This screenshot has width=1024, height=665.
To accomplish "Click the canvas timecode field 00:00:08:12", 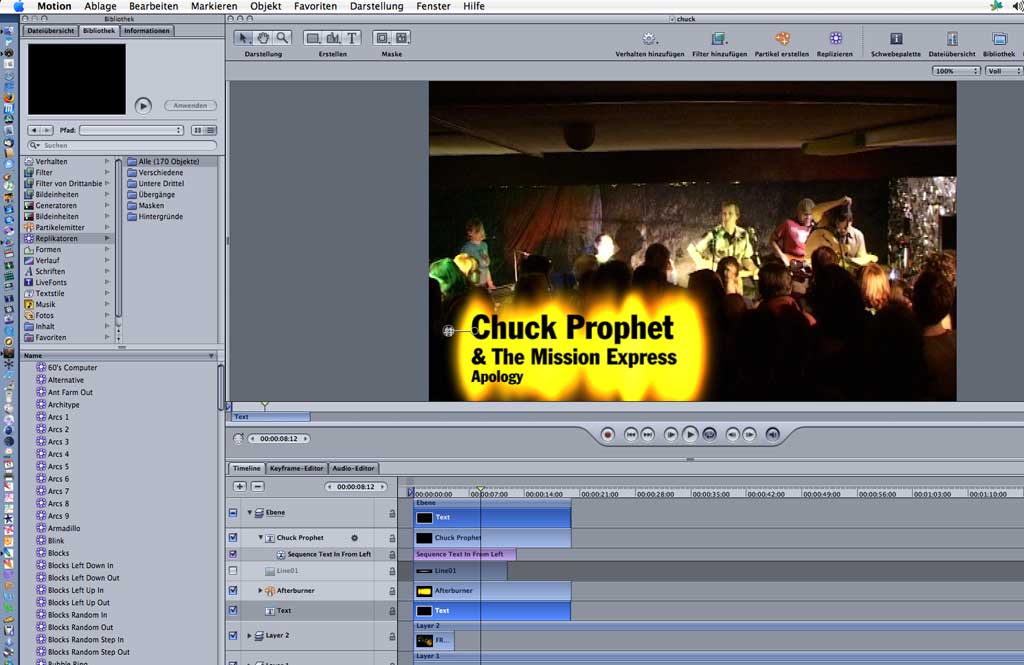I will [x=279, y=439].
